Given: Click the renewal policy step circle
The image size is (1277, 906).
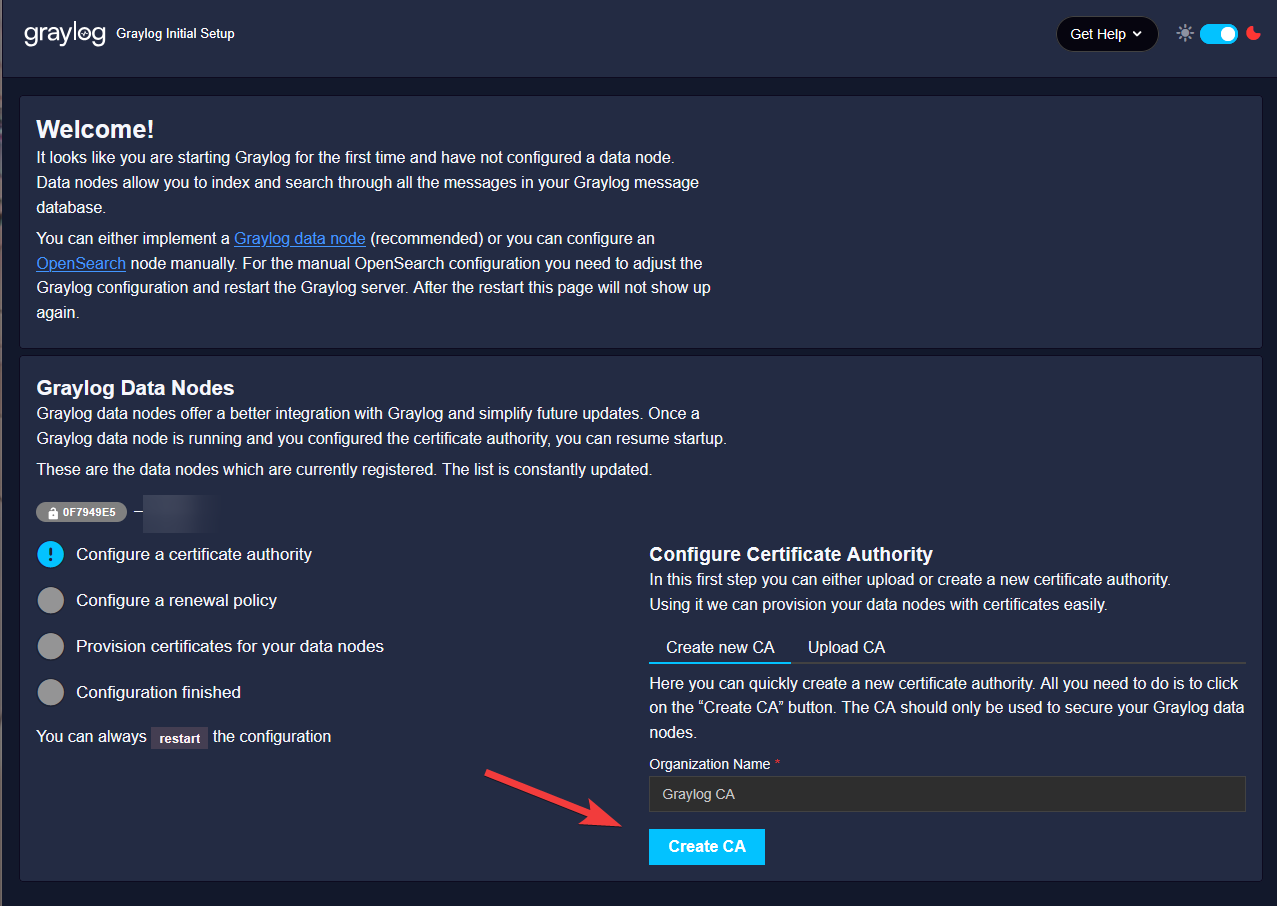Looking at the screenshot, I should pyautogui.click(x=50, y=600).
